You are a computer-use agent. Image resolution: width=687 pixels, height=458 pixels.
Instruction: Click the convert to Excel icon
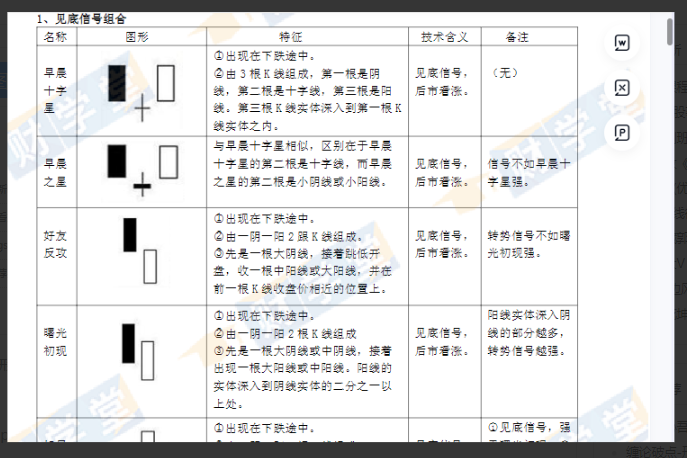point(622,88)
